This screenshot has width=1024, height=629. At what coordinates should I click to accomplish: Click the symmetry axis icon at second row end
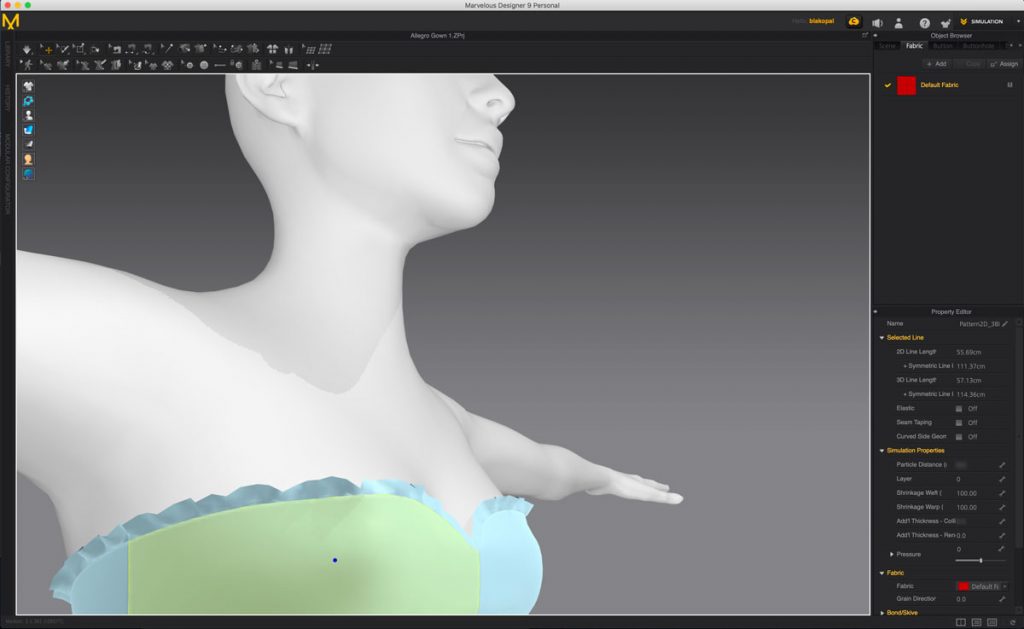click(x=313, y=65)
